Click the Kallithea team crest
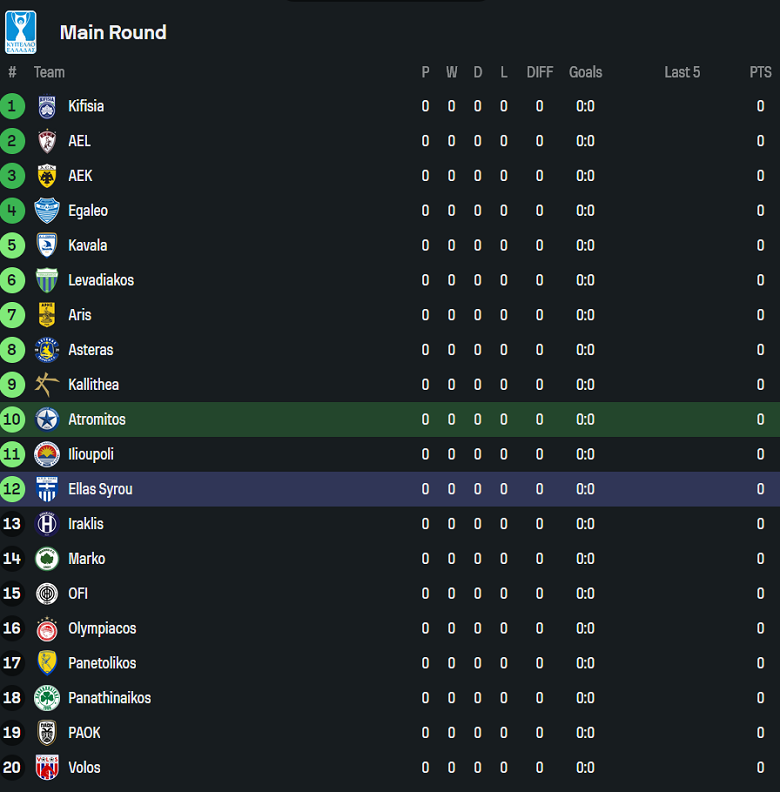This screenshot has width=780, height=792. point(47,385)
